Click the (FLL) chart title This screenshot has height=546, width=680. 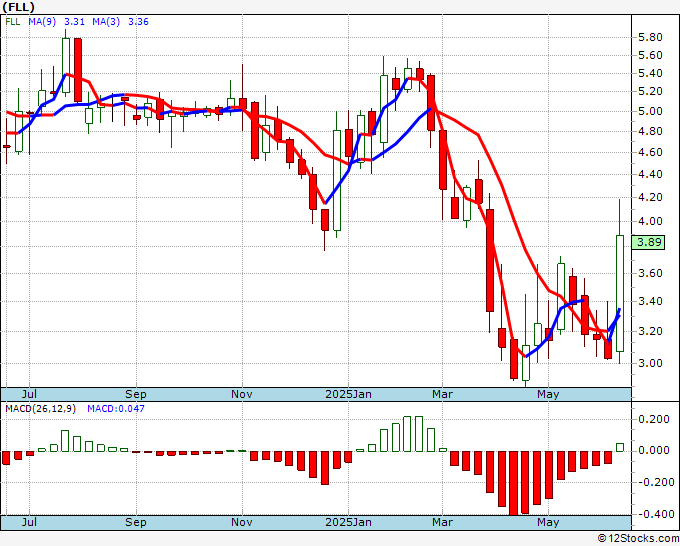[18, 7]
